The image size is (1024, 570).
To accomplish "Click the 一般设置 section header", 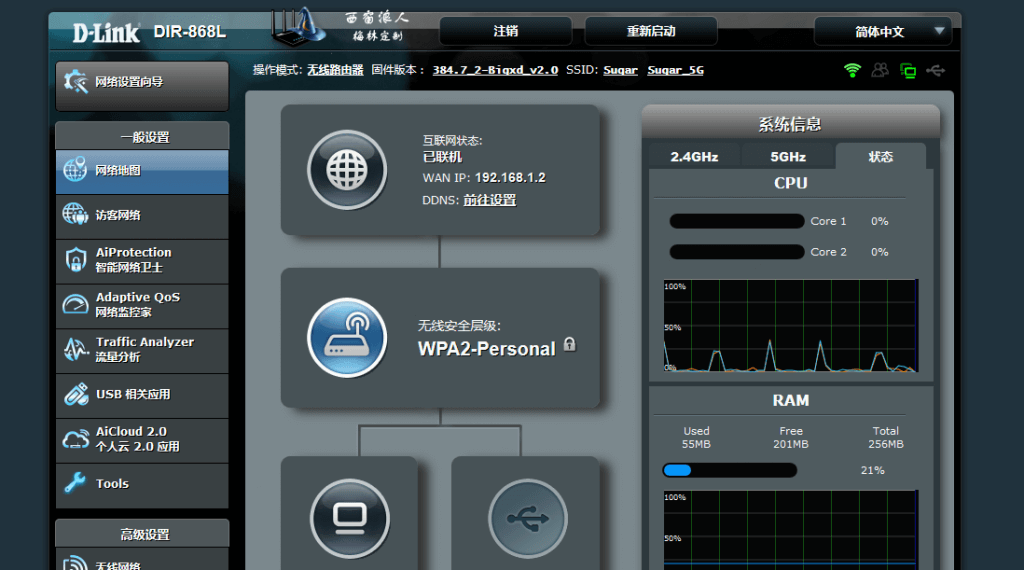I will [142, 136].
